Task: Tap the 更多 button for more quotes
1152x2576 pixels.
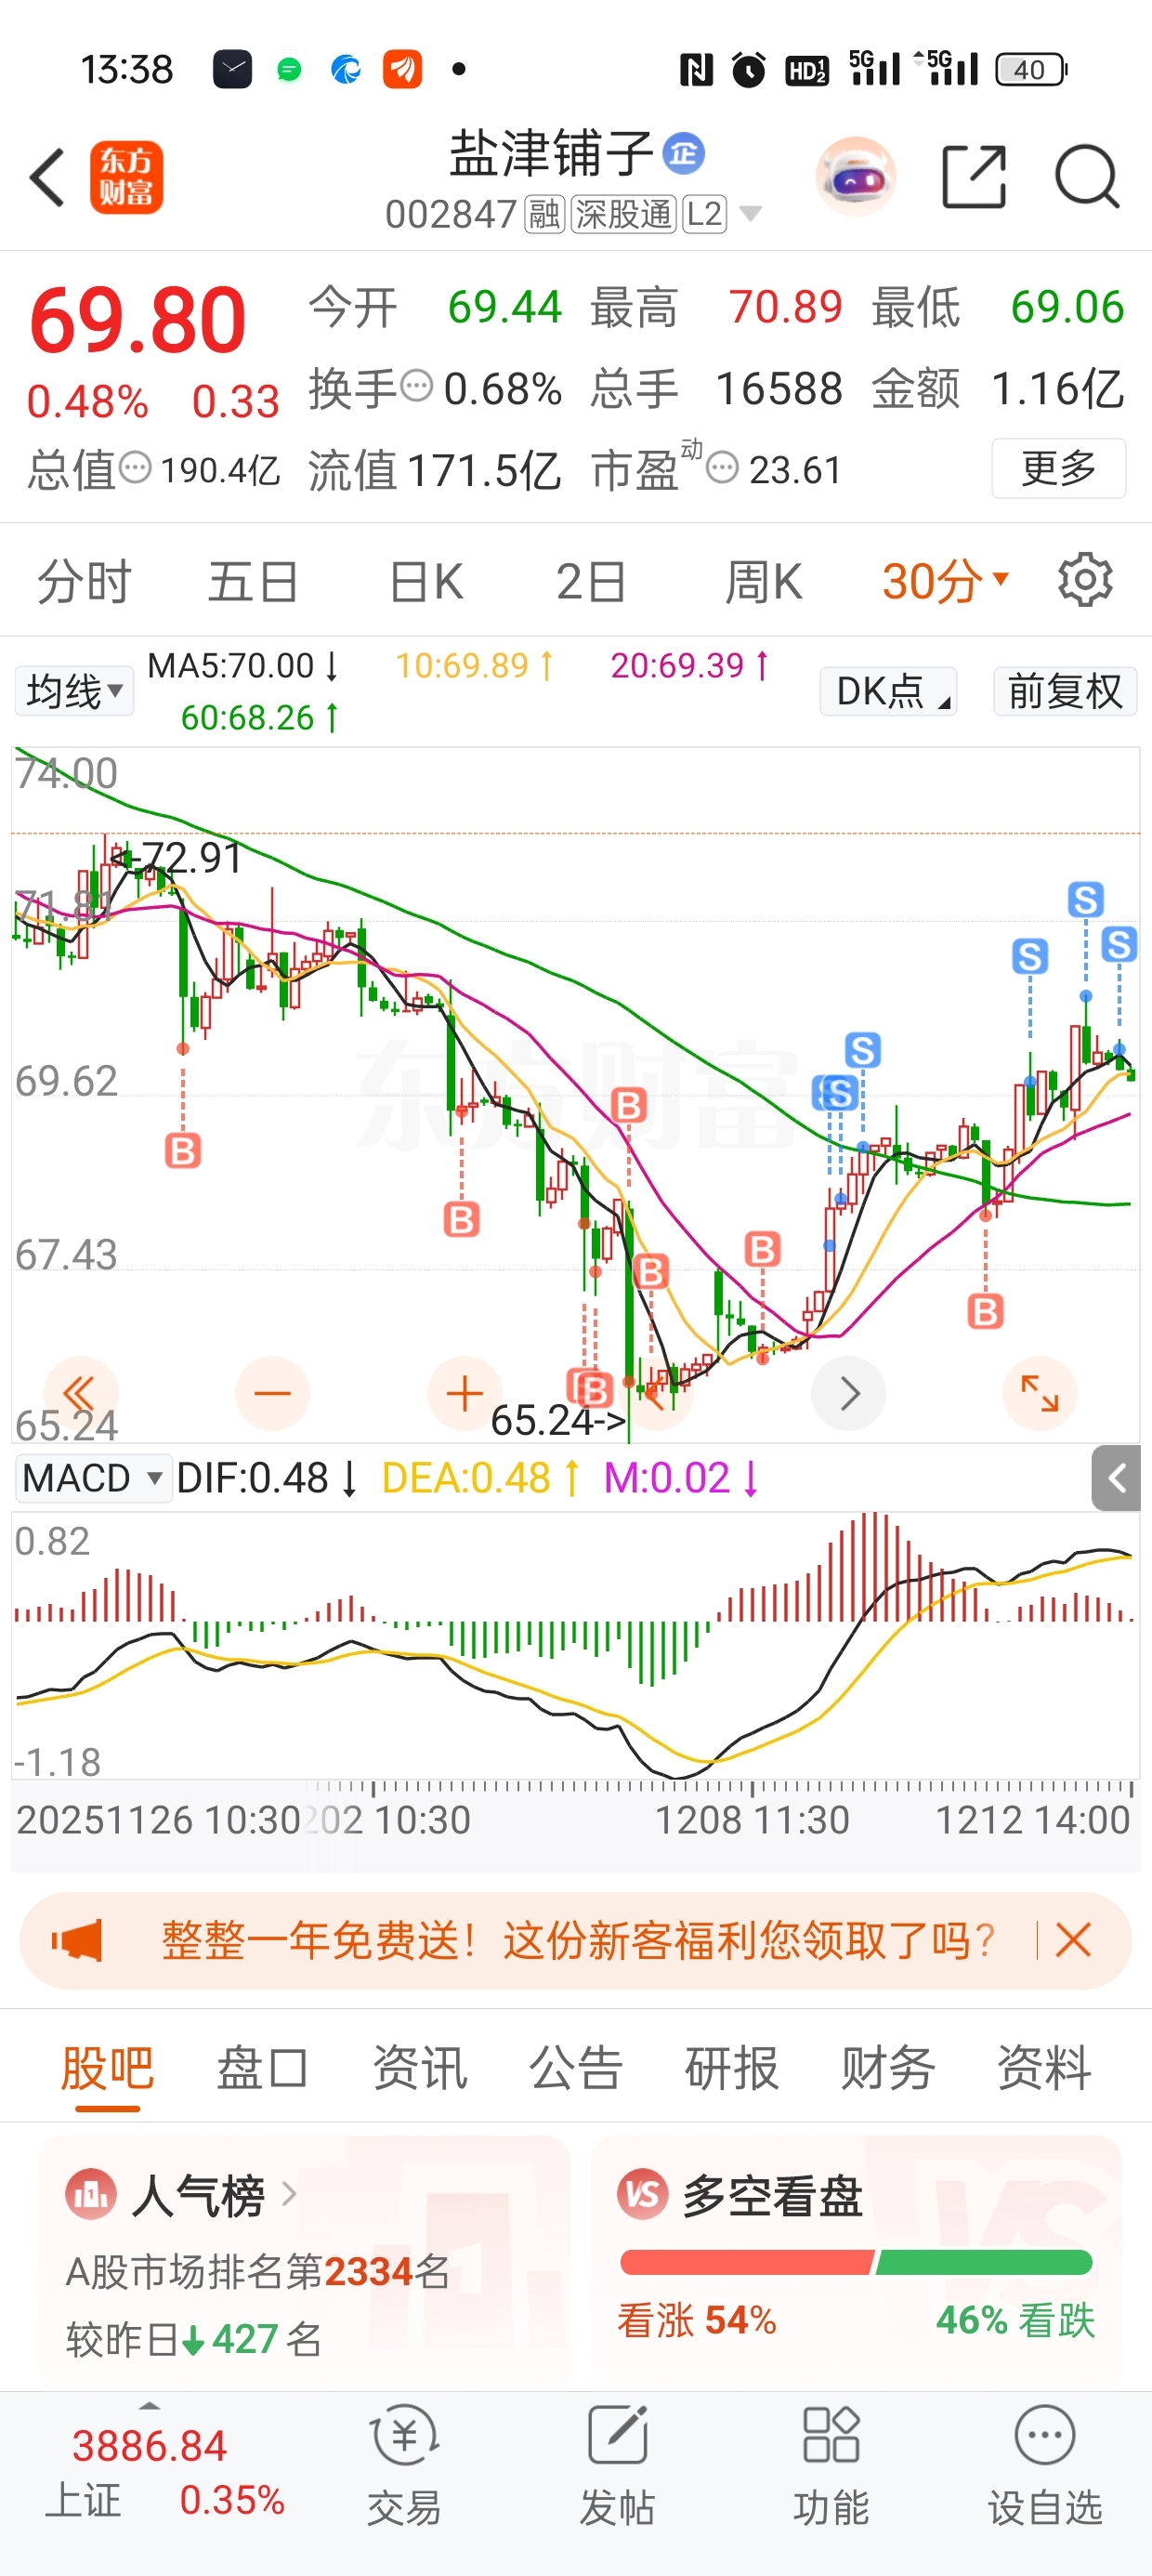Action: 1059,468
